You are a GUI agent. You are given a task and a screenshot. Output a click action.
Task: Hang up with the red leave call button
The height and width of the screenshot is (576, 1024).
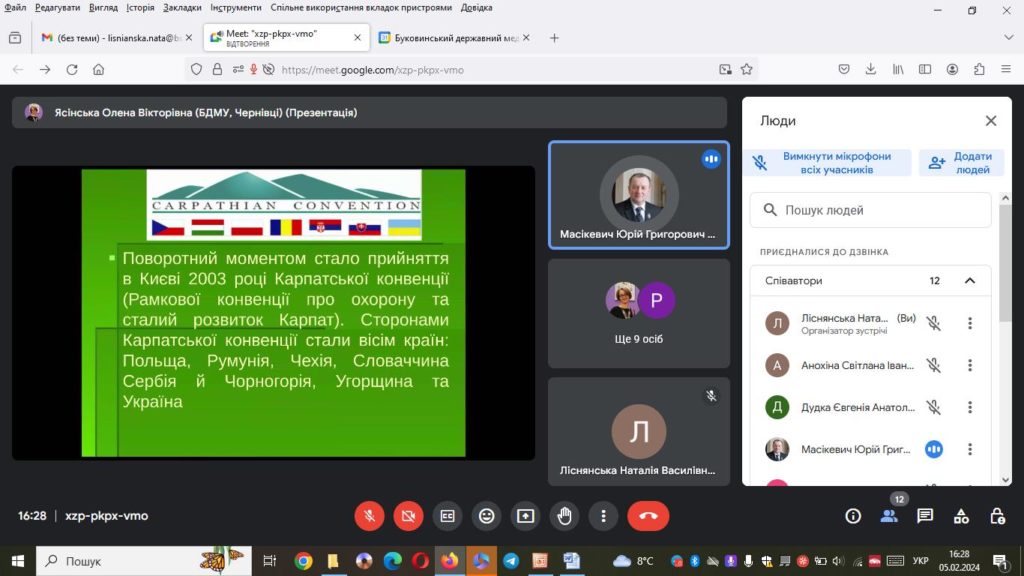(x=648, y=516)
